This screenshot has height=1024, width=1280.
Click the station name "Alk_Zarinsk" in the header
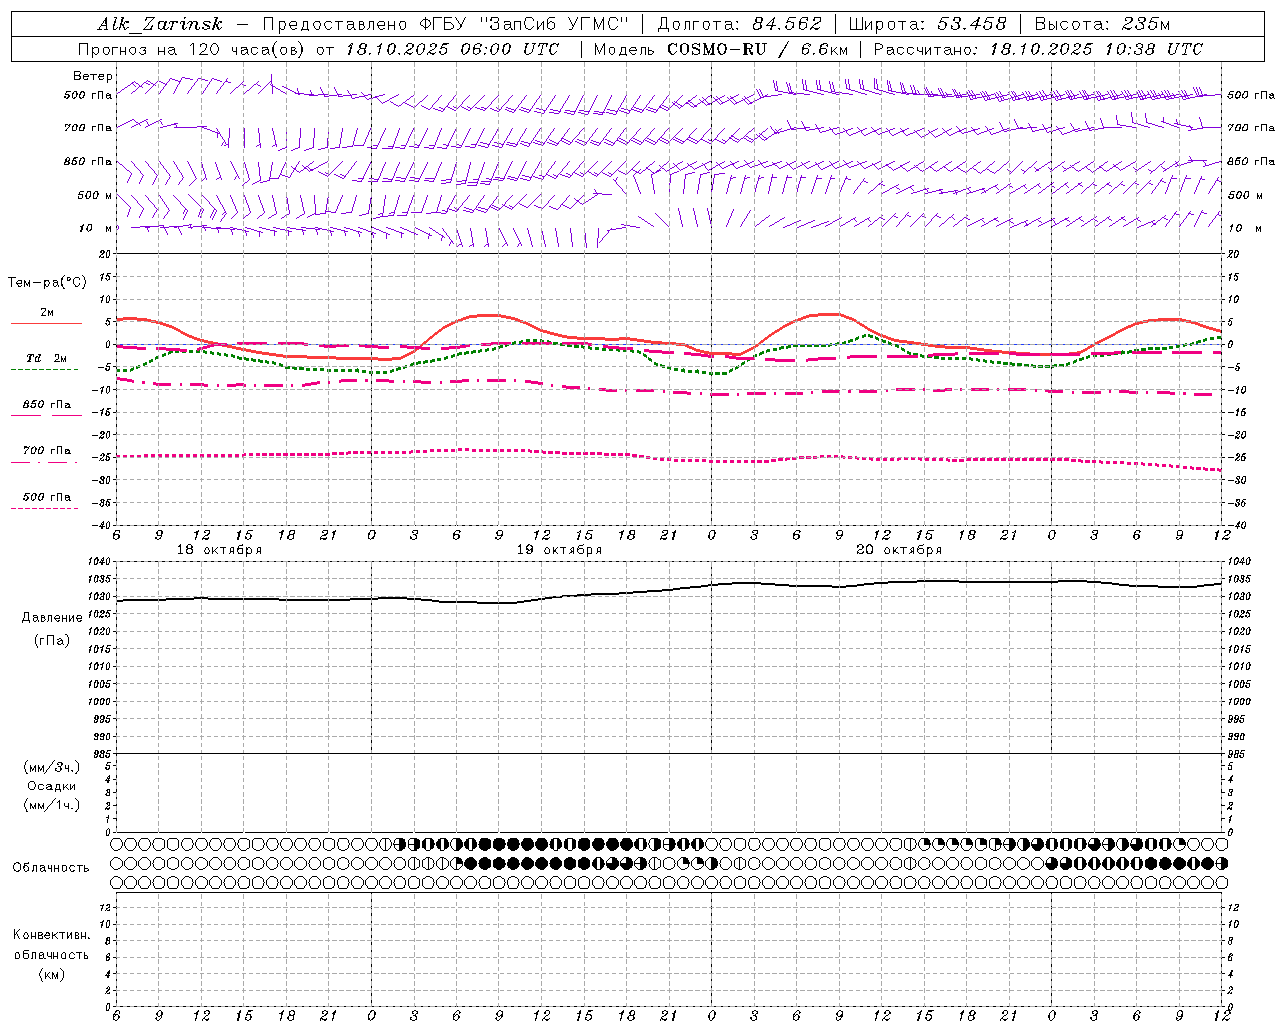pyautogui.click(x=161, y=24)
